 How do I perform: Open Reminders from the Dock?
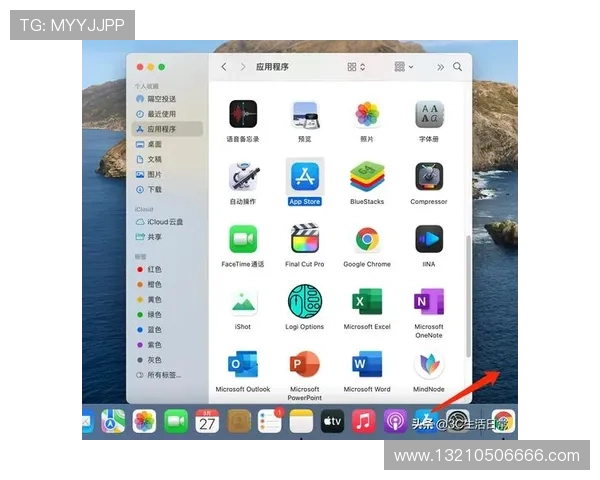point(270,421)
